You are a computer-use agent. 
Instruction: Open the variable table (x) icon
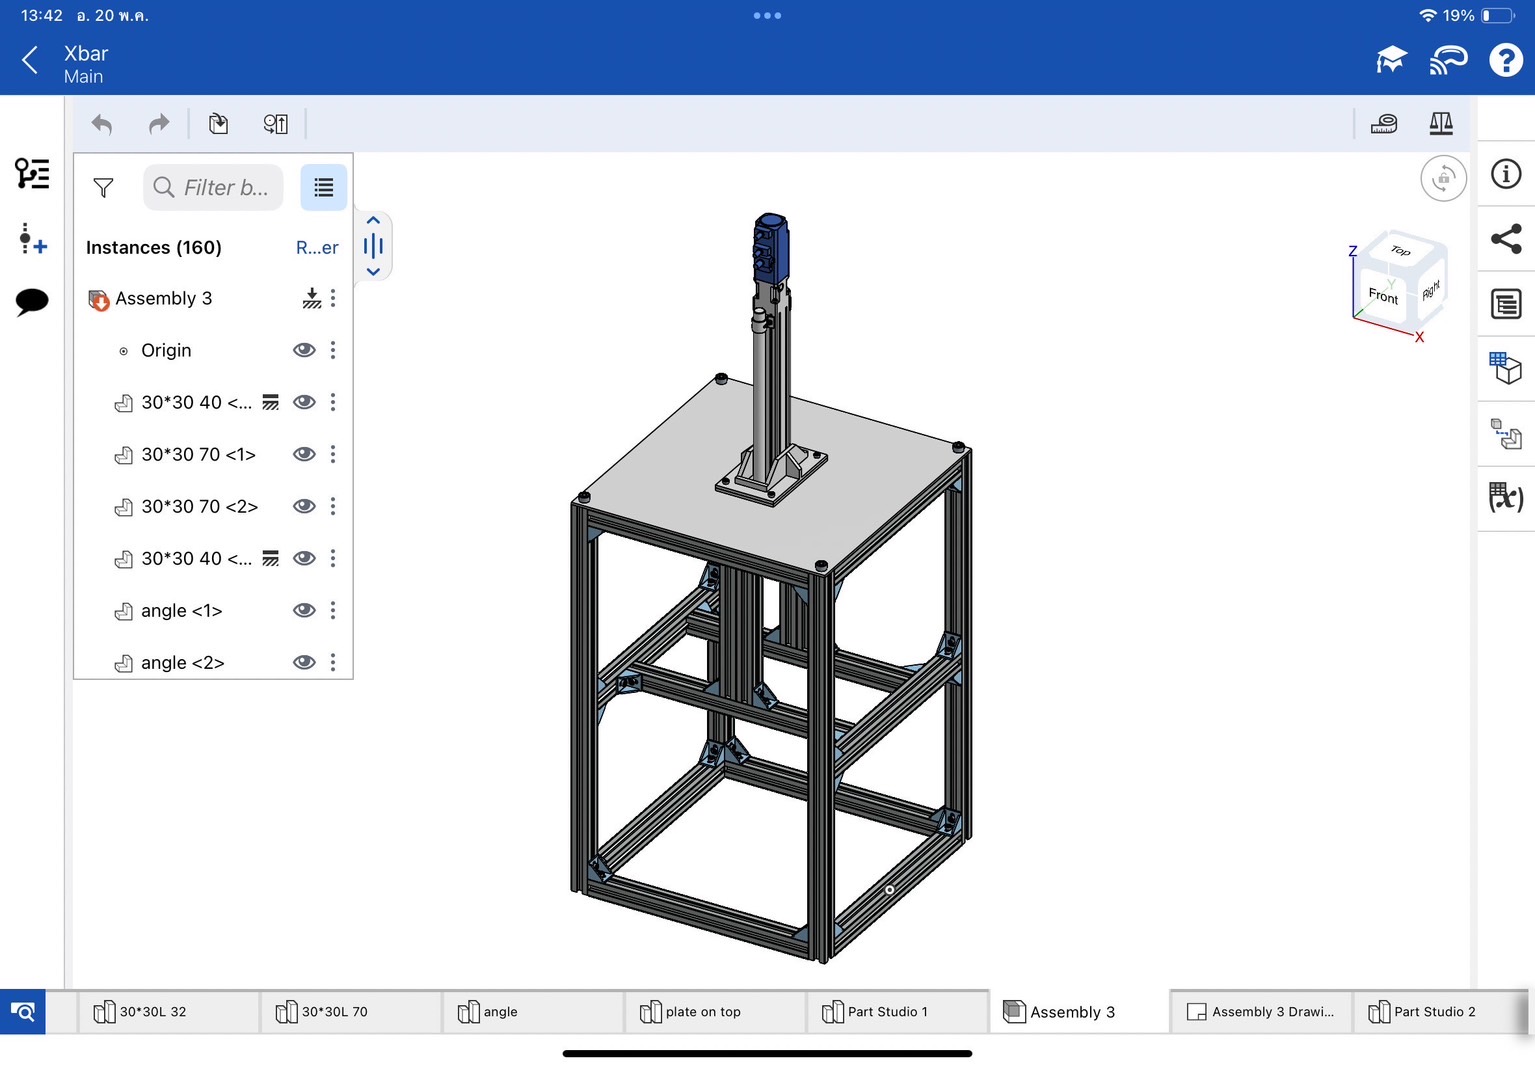[x=1506, y=497]
